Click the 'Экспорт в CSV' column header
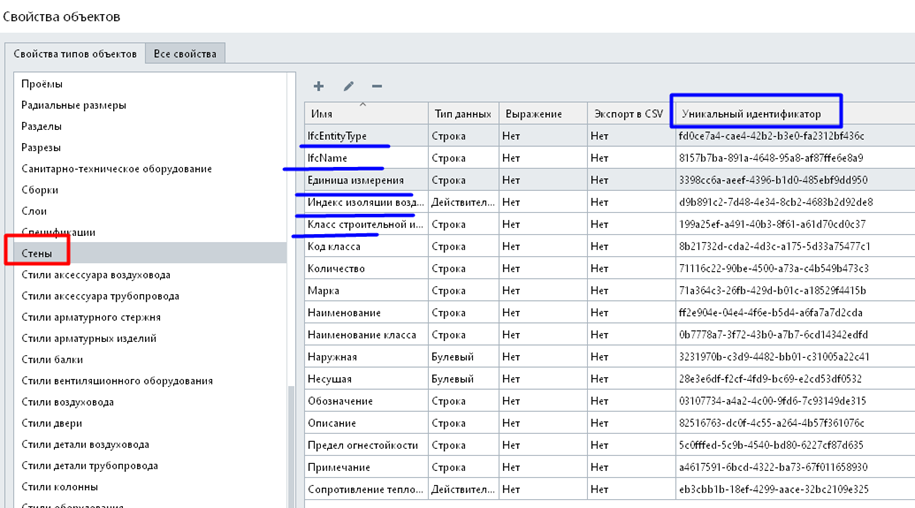 pyautogui.click(x=631, y=114)
